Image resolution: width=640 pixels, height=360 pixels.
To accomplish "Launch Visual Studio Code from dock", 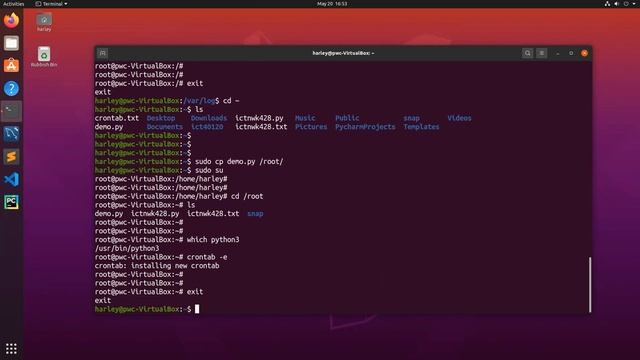I will click(x=11, y=179).
